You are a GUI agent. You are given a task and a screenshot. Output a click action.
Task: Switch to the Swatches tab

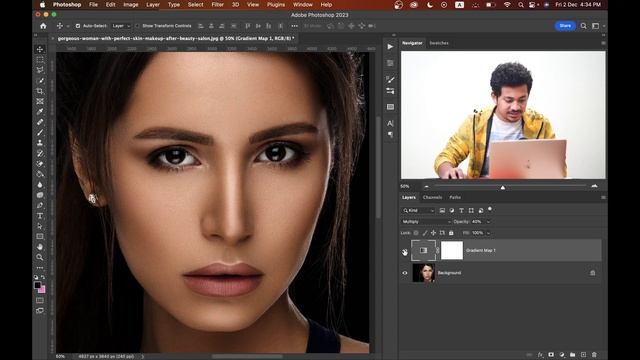pyautogui.click(x=439, y=43)
